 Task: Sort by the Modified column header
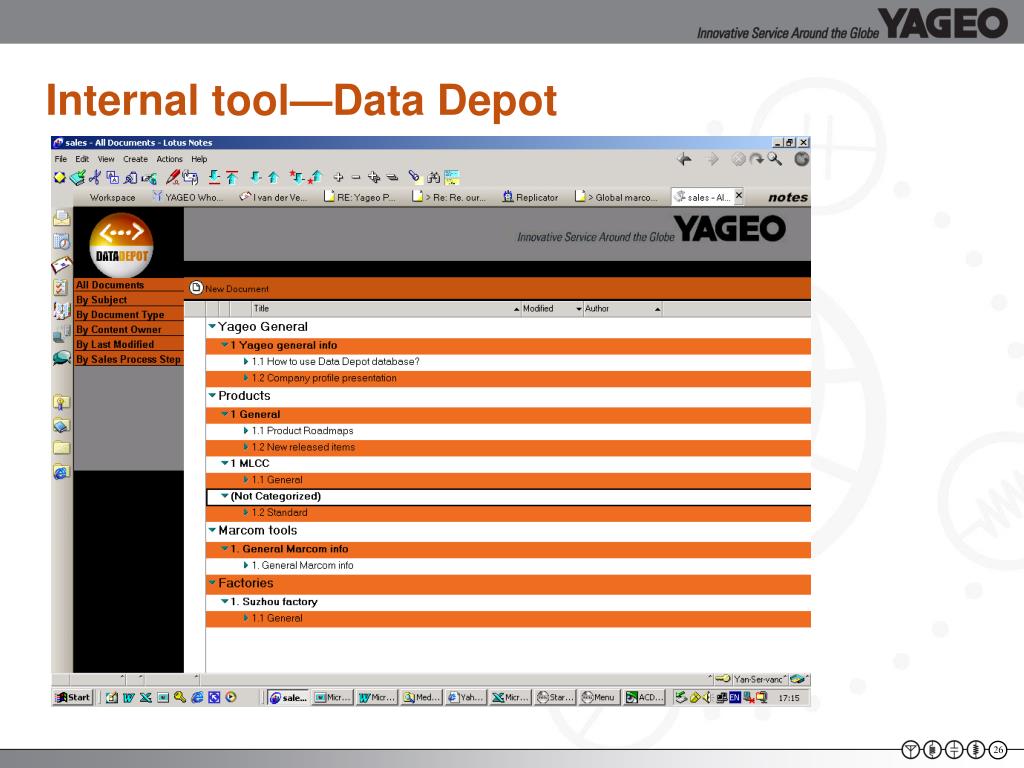pyautogui.click(x=552, y=308)
